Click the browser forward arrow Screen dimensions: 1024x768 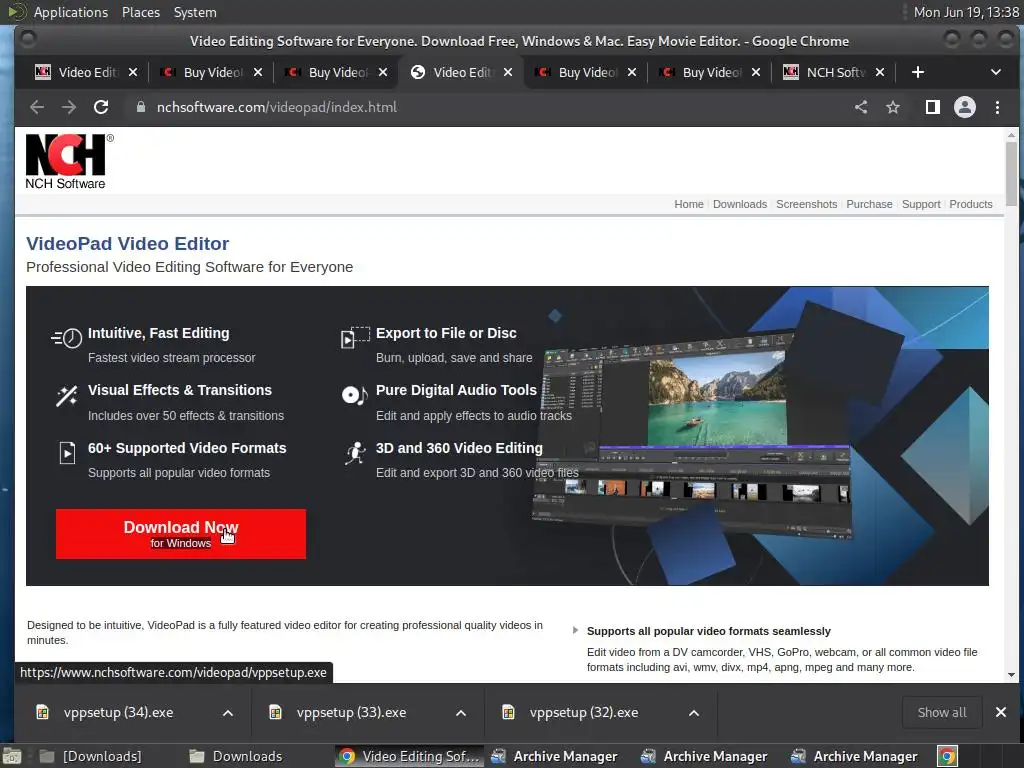(x=69, y=107)
